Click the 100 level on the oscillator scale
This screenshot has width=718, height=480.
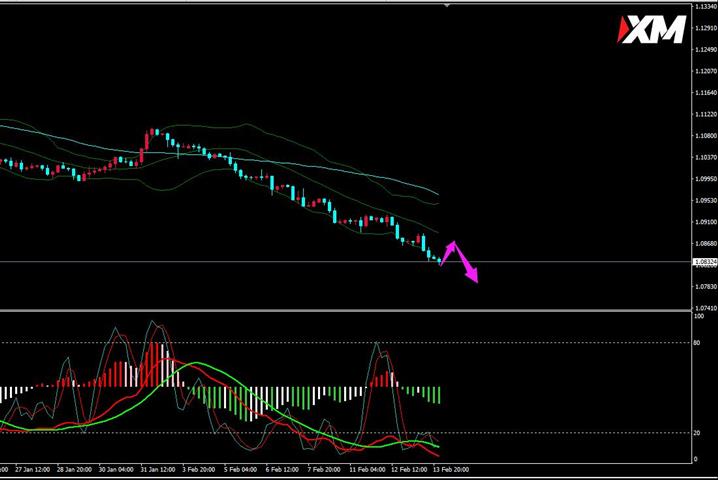tap(699, 316)
